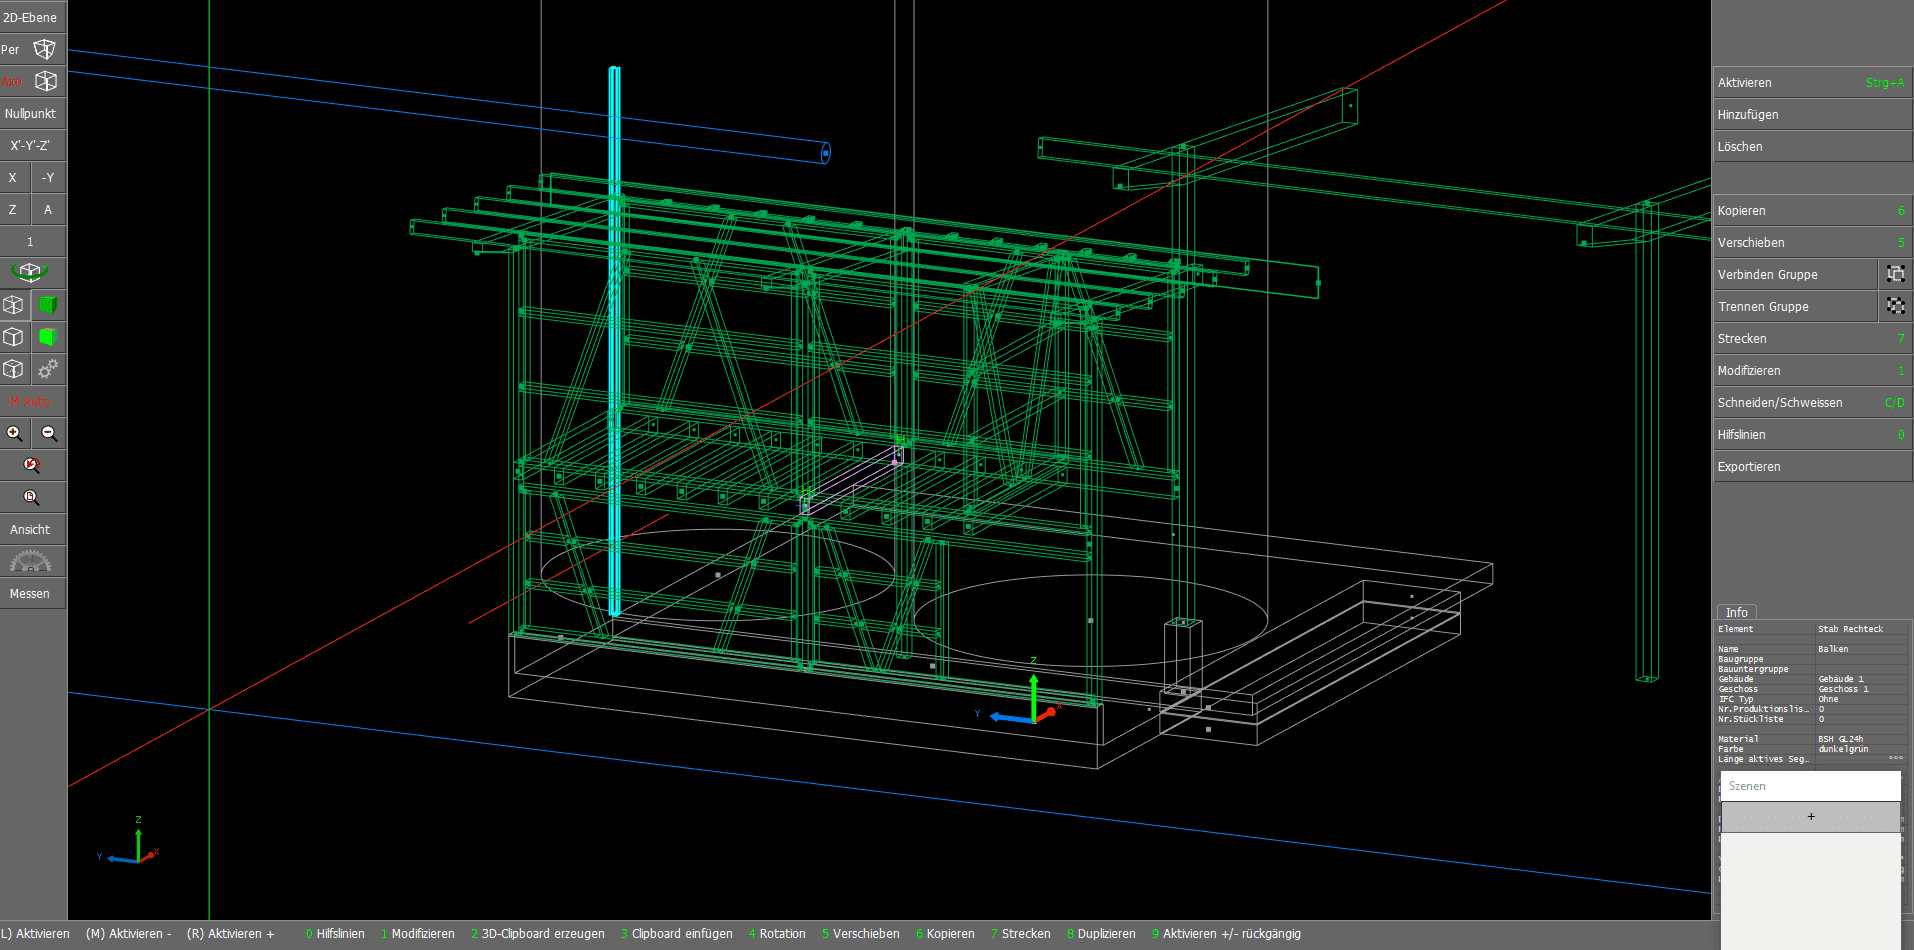The width and height of the screenshot is (1914, 950).
Task: Expand the Schneiden/Schweissen menu
Action: click(1810, 403)
